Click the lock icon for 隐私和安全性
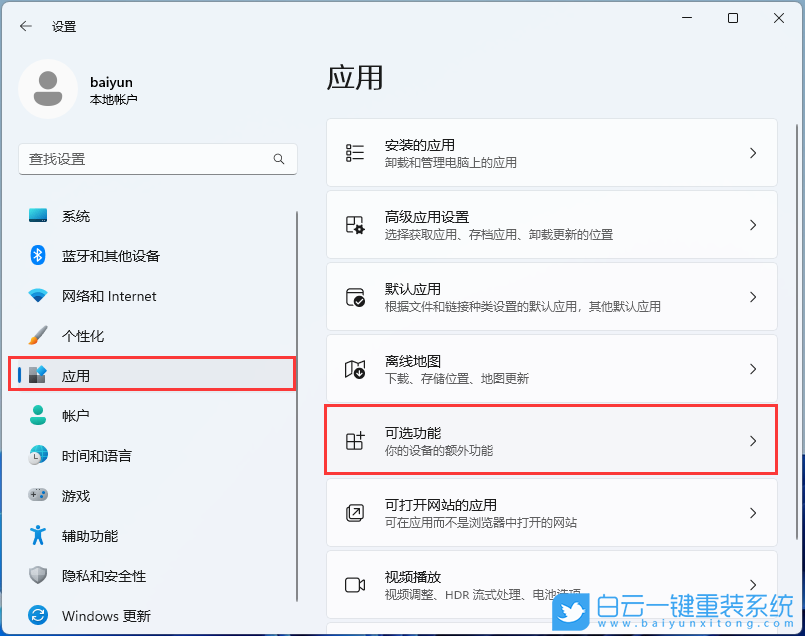The image size is (805, 636). tap(39, 576)
